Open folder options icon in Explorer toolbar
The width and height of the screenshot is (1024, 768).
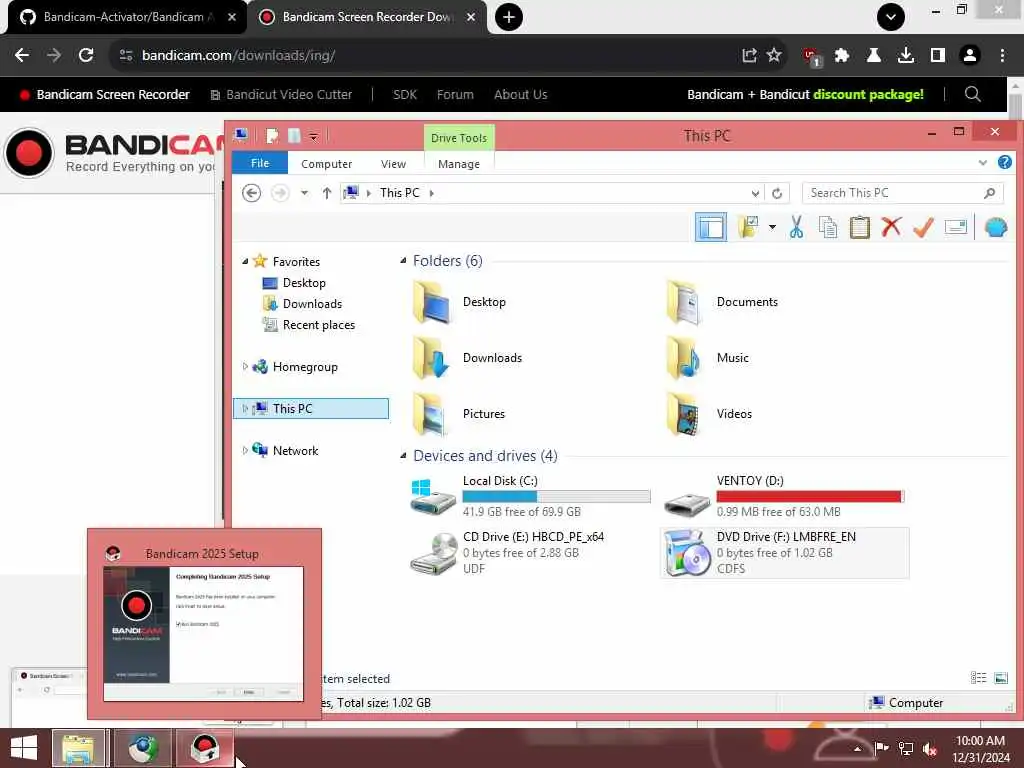(x=748, y=227)
